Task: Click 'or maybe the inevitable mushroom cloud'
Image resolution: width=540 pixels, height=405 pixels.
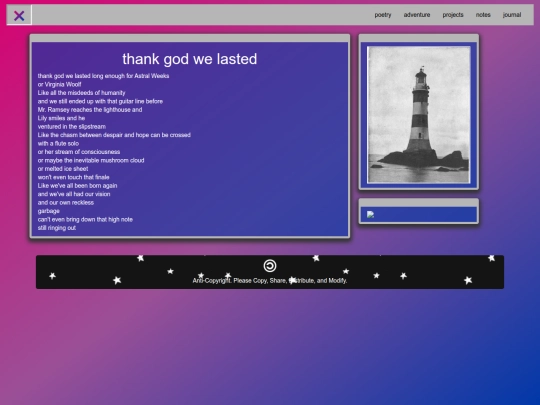Action: tap(91, 160)
